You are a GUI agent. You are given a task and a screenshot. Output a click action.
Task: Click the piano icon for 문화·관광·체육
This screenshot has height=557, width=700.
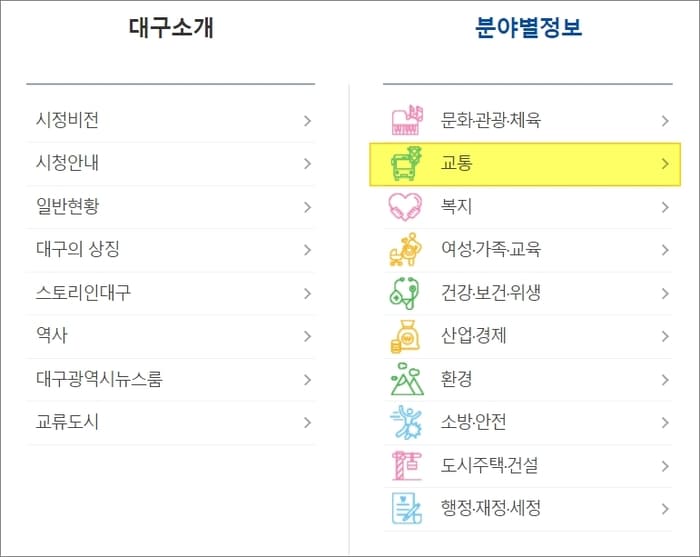[x=407, y=120]
